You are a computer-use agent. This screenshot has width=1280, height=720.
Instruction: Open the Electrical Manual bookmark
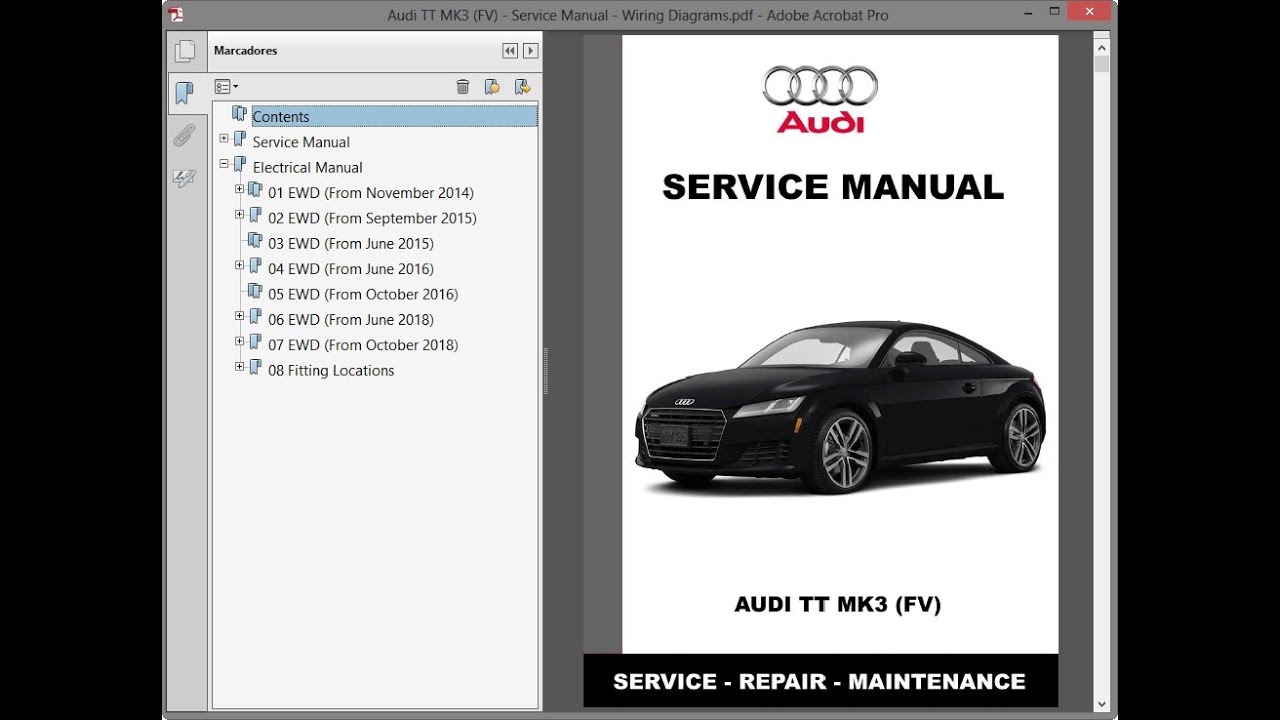click(x=307, y=167)
